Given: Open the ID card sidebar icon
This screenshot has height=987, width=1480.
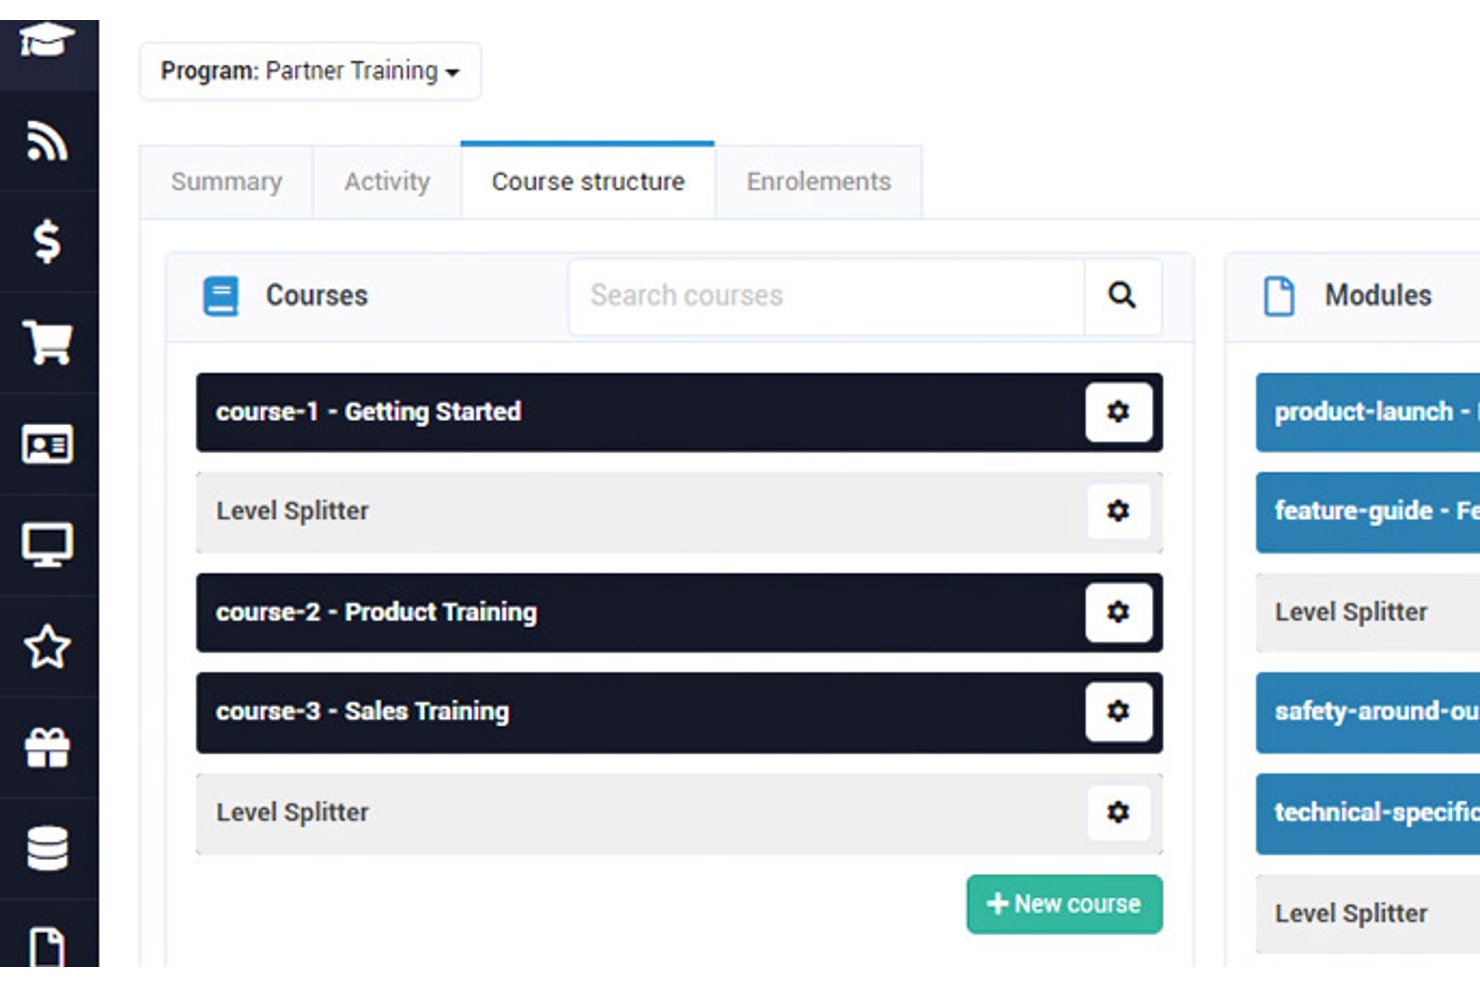Looking at the screenshot, I should [47, 444].
